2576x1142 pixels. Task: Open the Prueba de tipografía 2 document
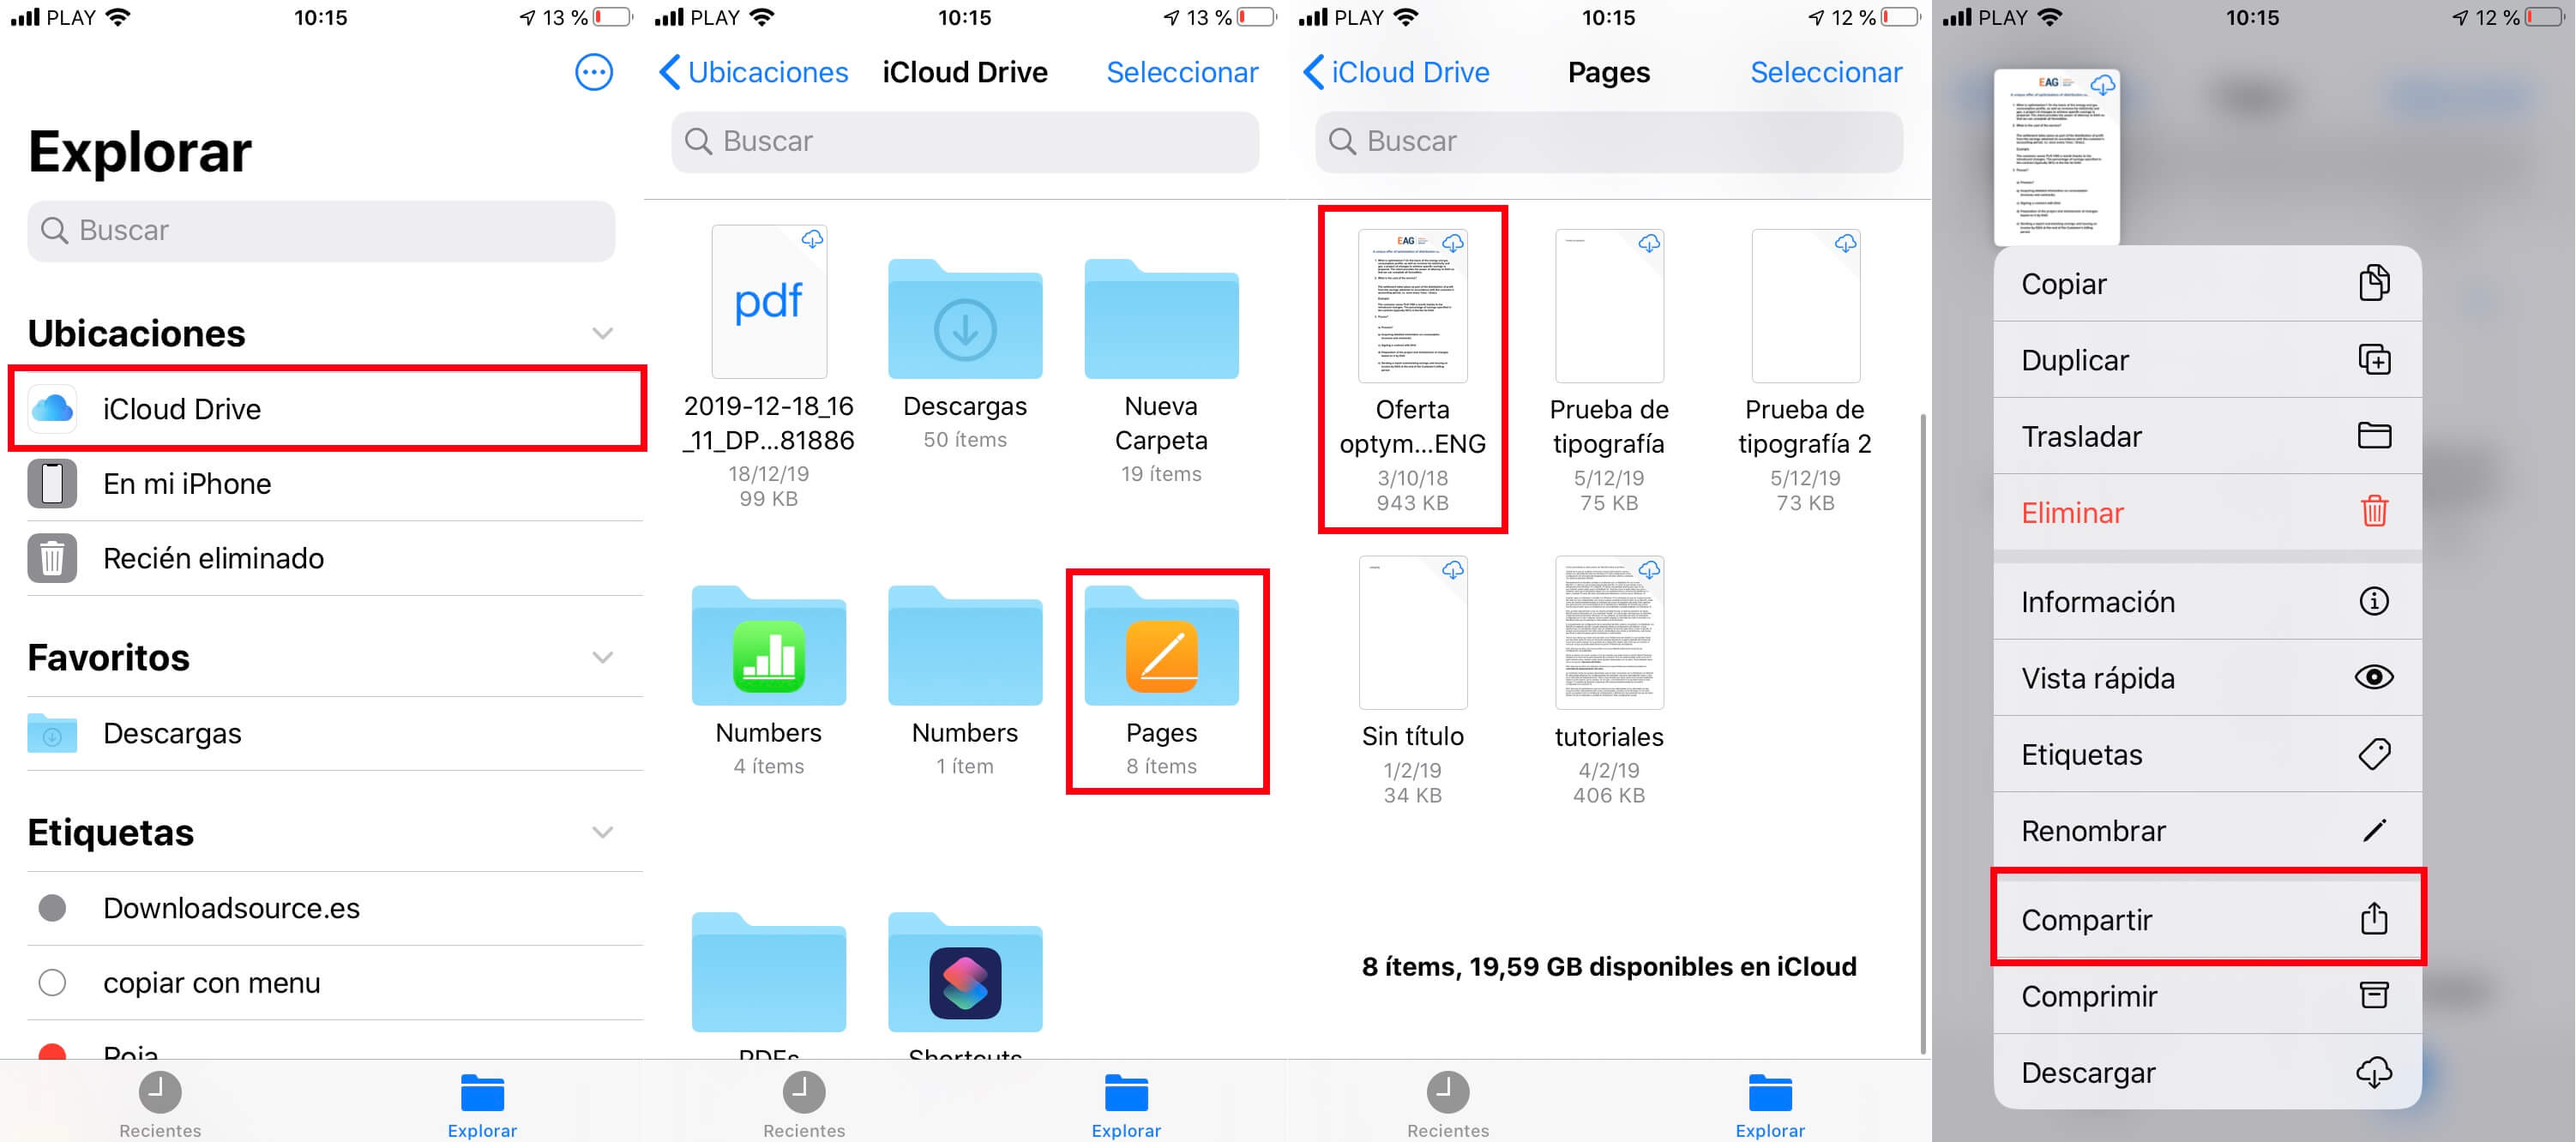[1805, 370]
